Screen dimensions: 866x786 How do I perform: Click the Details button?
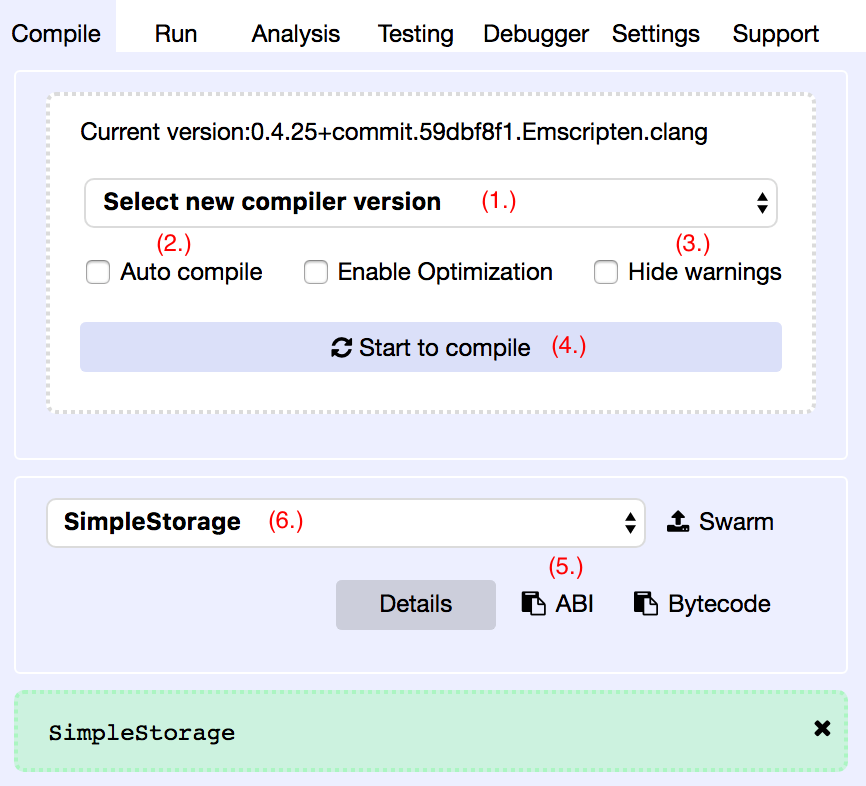tap(416, 604)
